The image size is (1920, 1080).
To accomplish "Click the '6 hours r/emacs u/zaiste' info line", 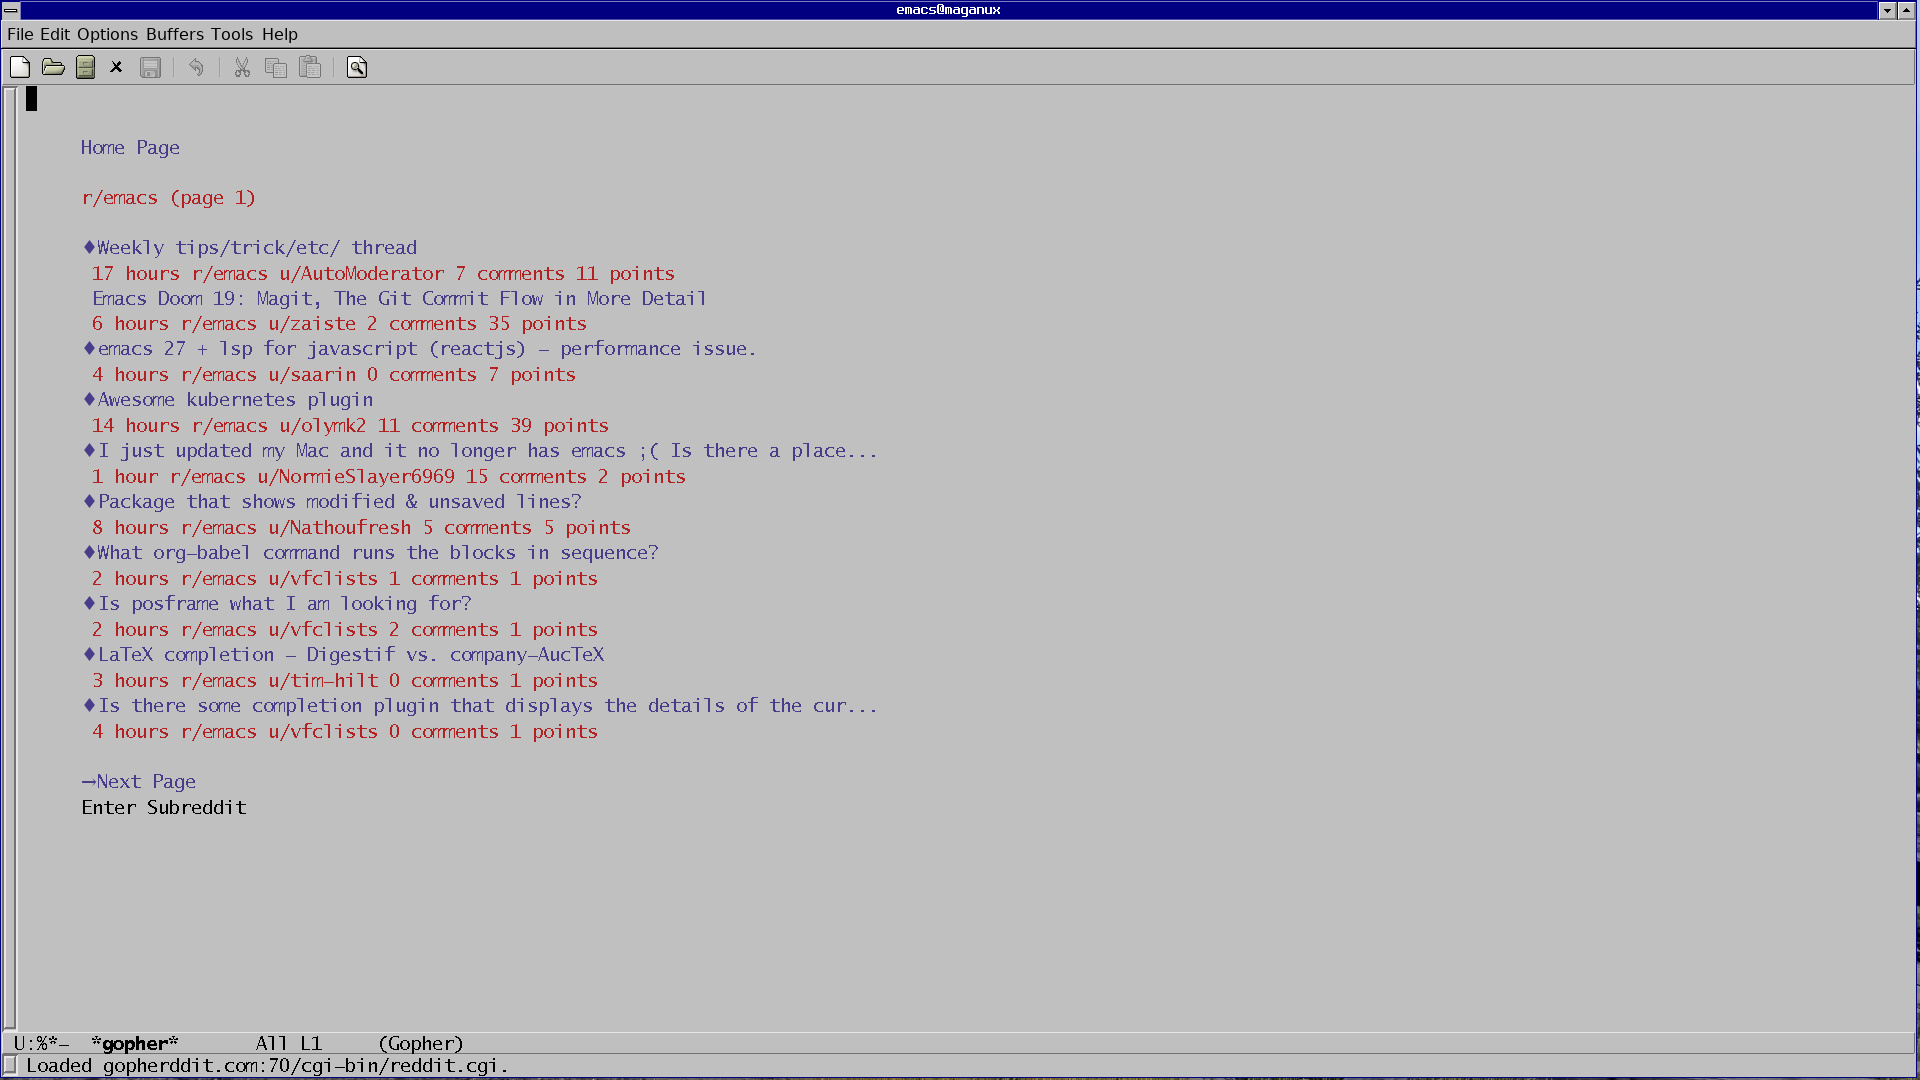I will click(339, 324).
